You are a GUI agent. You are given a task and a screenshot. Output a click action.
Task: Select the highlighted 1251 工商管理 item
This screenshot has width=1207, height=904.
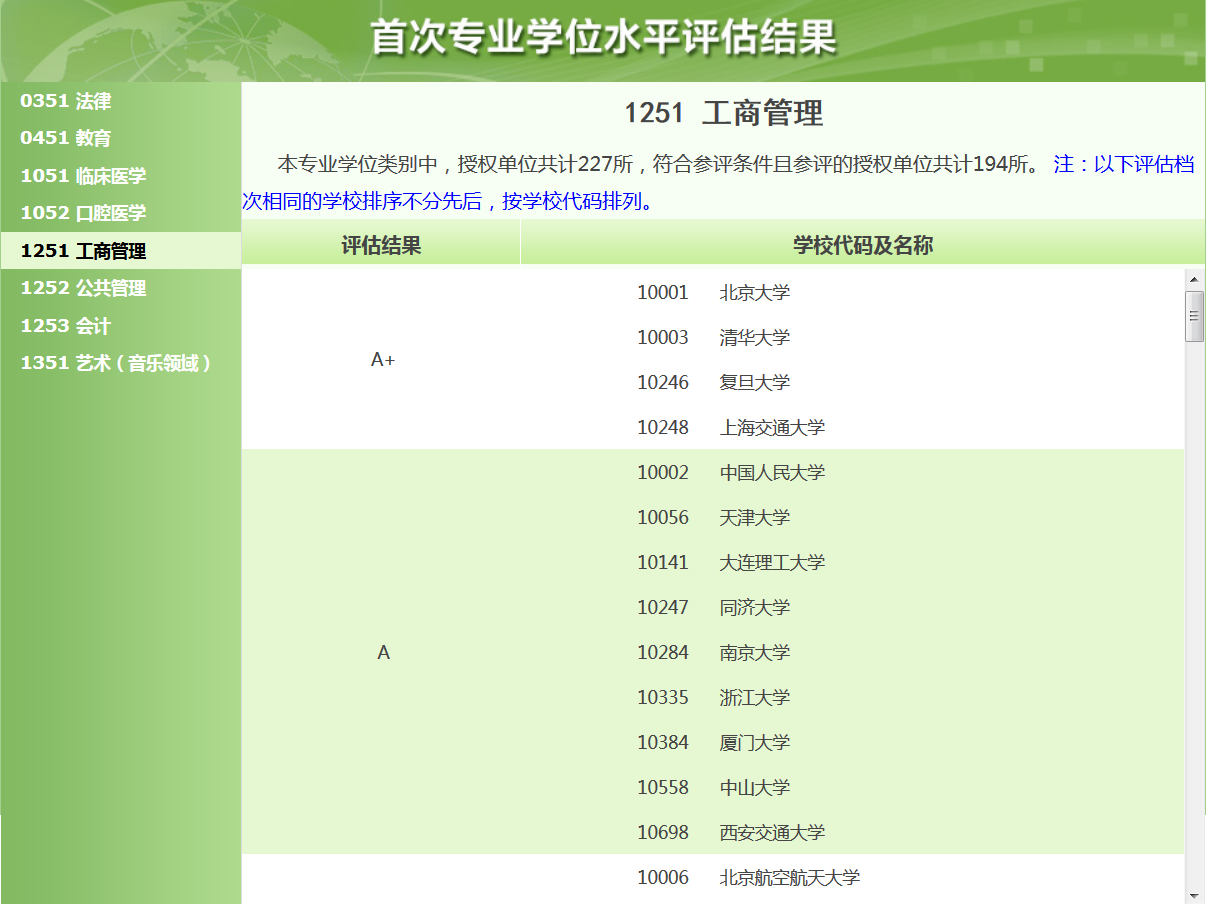click(x=83, y=251)
